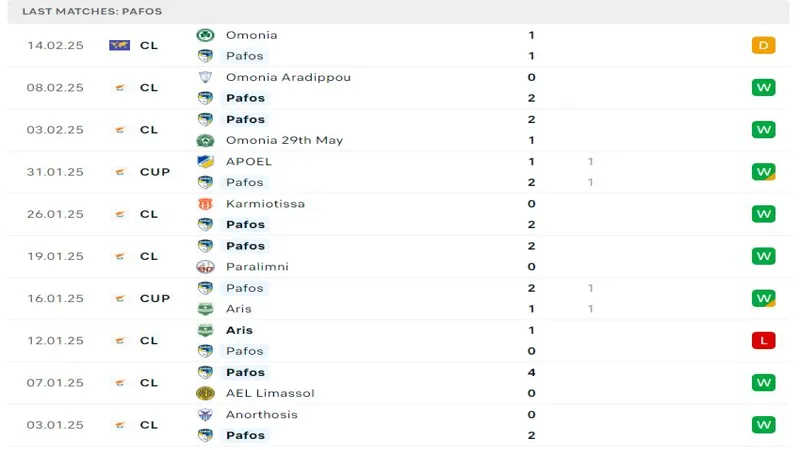The height and width of the screenshot is (450, 800).
Task: Click the Aris crest in 12.01.25 match
Action: click(205, 330)
